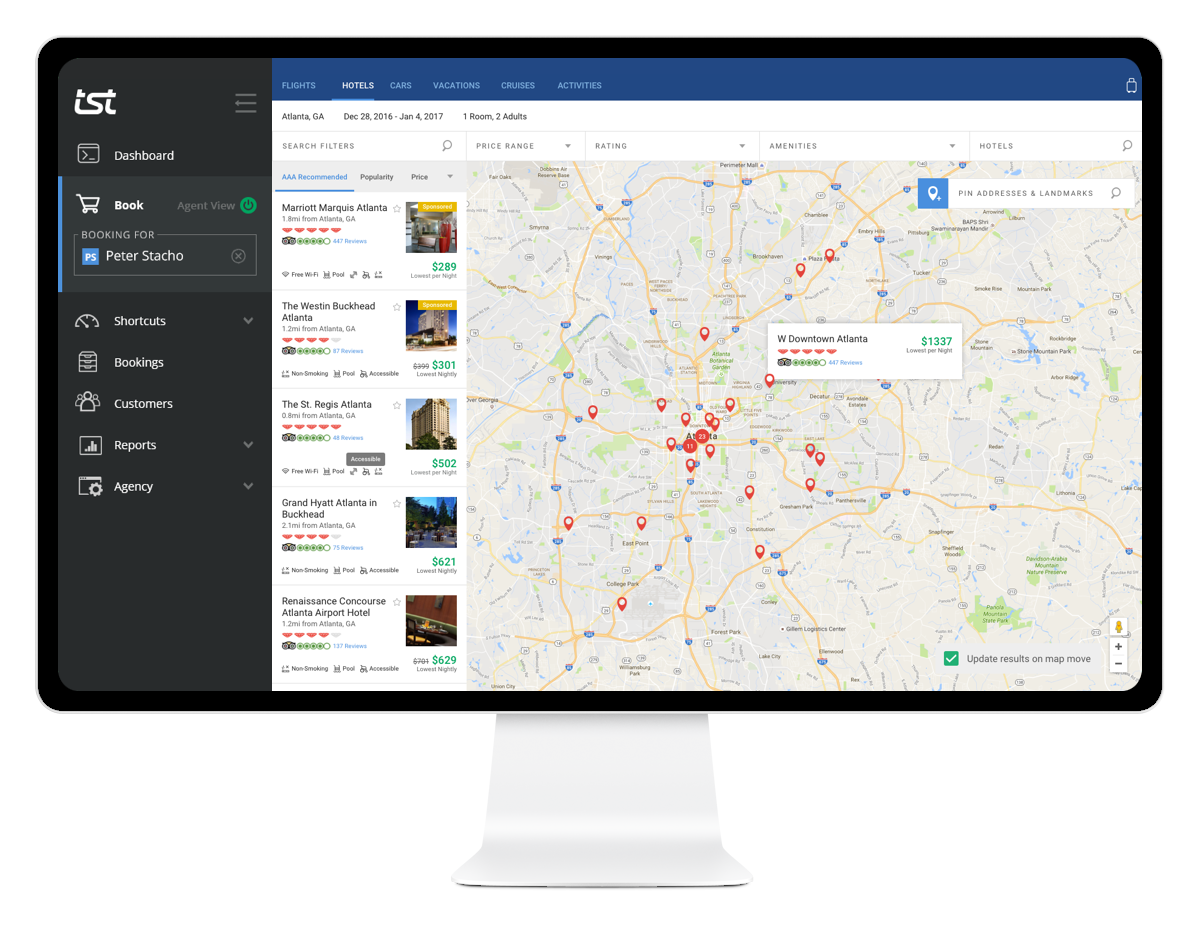Viewport: 1200px width, 940px height.
Task: Click the Atlanta, GA destination field
Action: click(303, 117)
